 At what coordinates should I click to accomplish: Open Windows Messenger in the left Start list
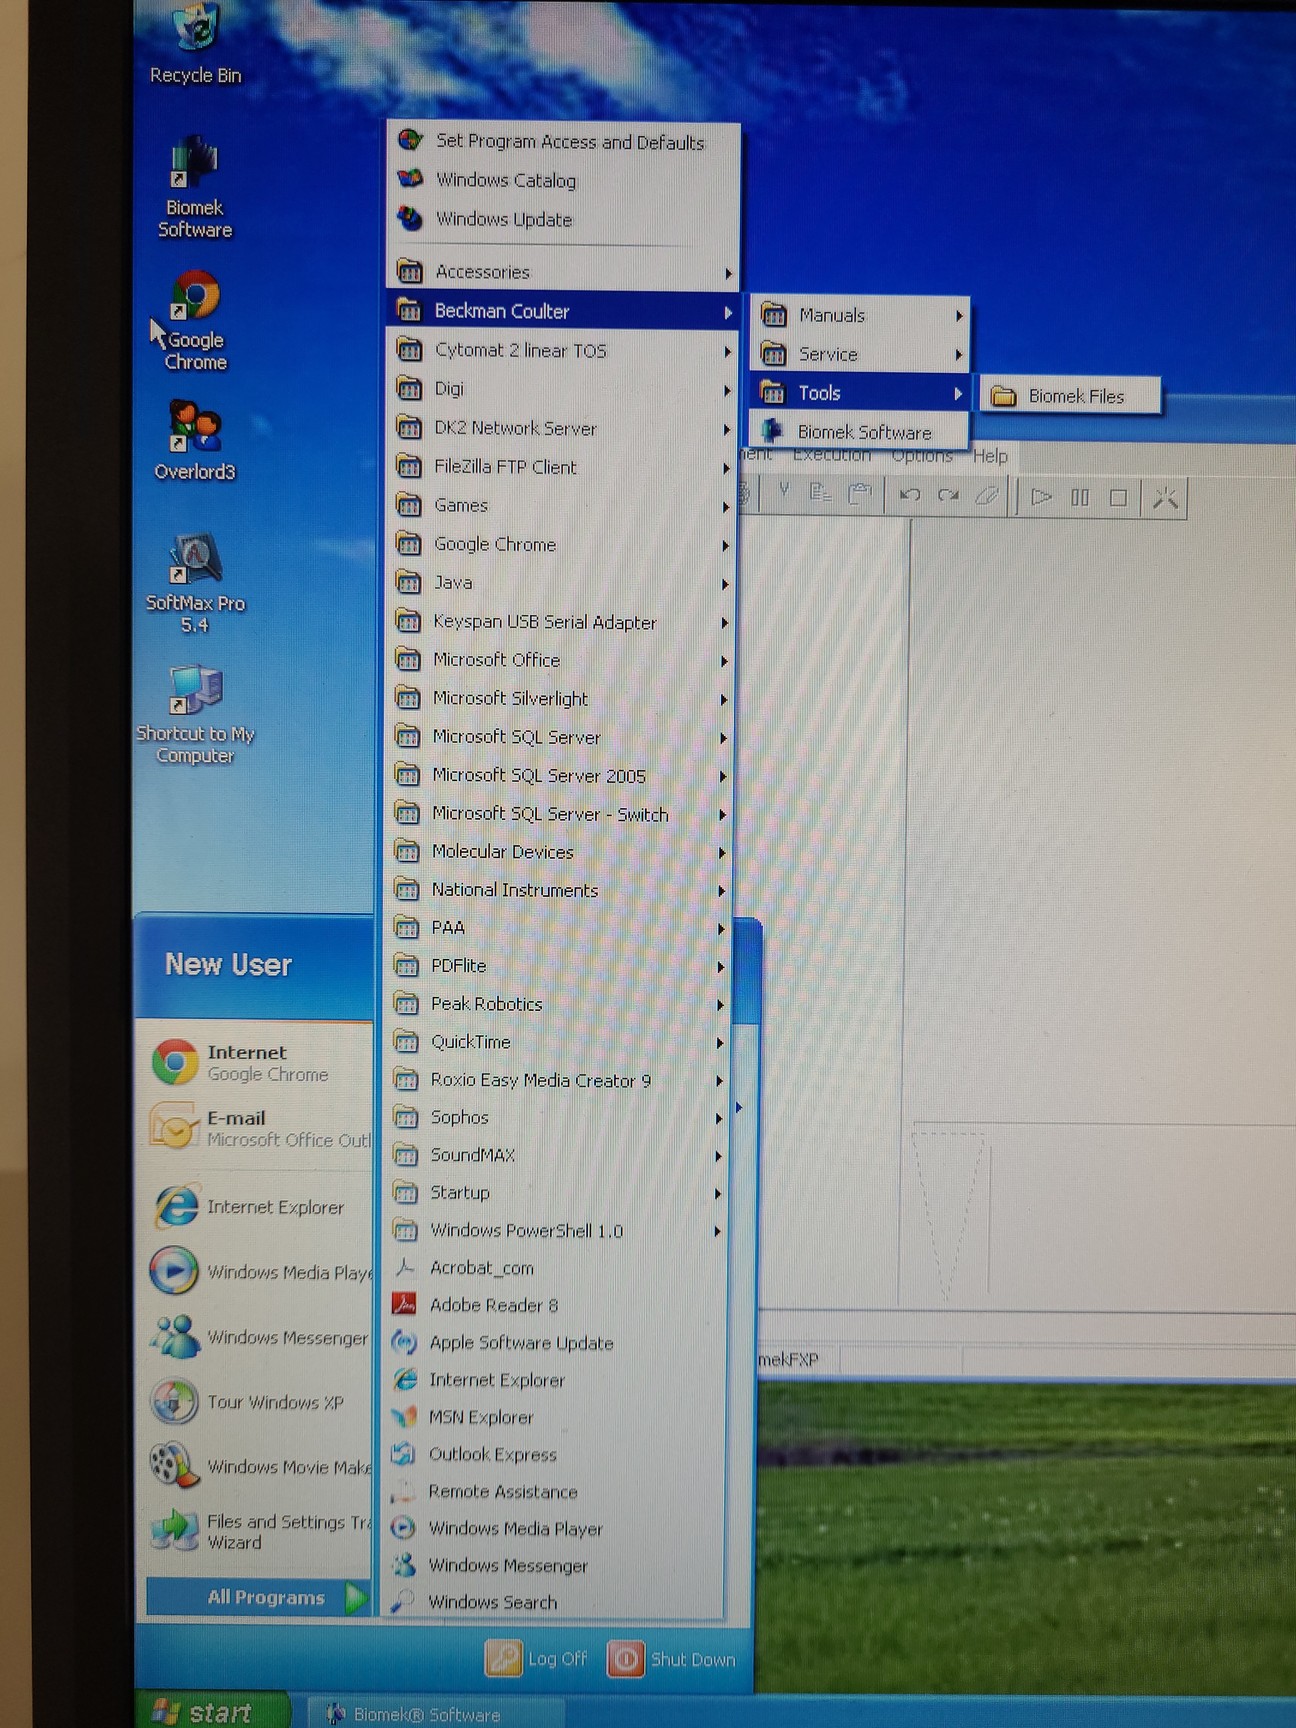(x=260, y=1337)
